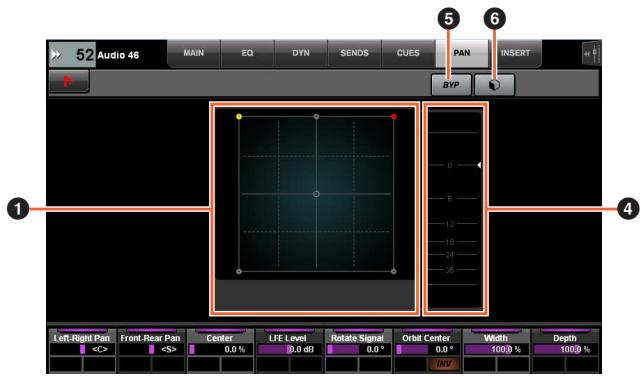Screen dimensions: 643x376
Task: Open the SENDS tab
Action: tap(354, 53)
